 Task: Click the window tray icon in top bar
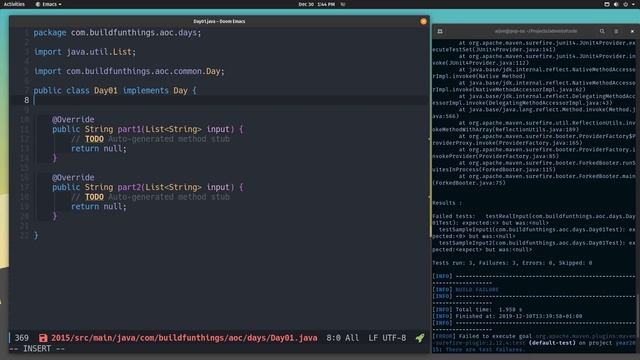pos(607,4)
